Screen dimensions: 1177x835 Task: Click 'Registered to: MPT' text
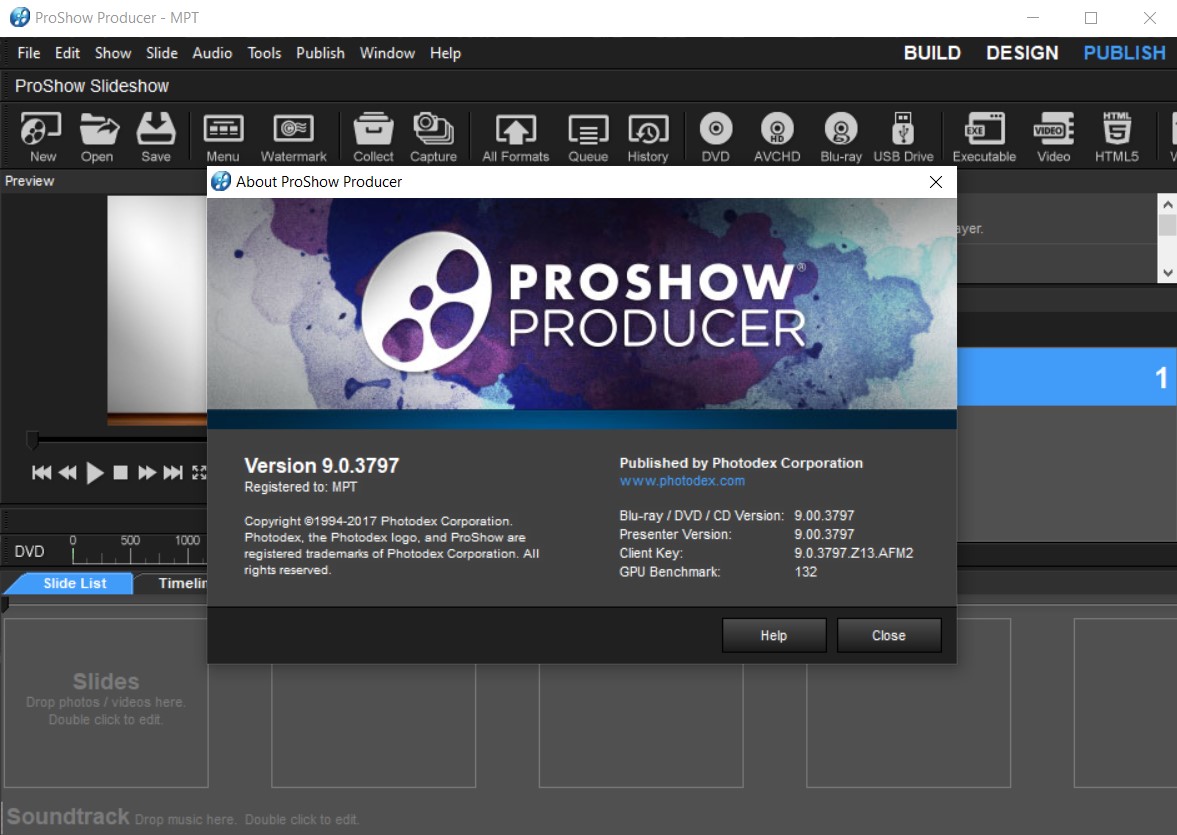coord(300,487)
